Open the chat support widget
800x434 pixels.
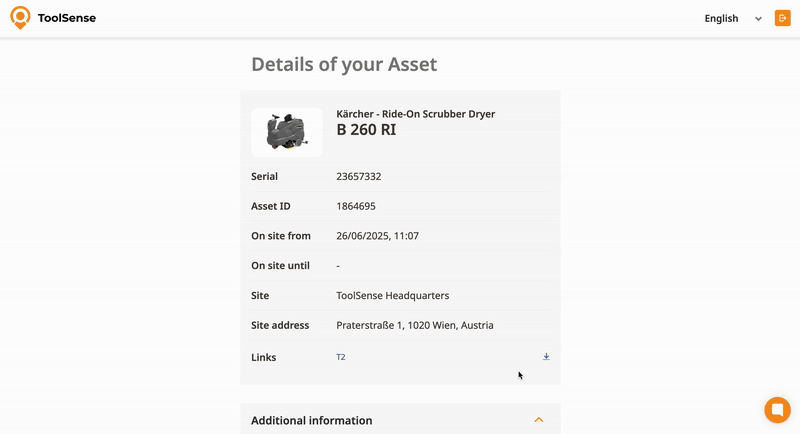[x=777, y=410]
